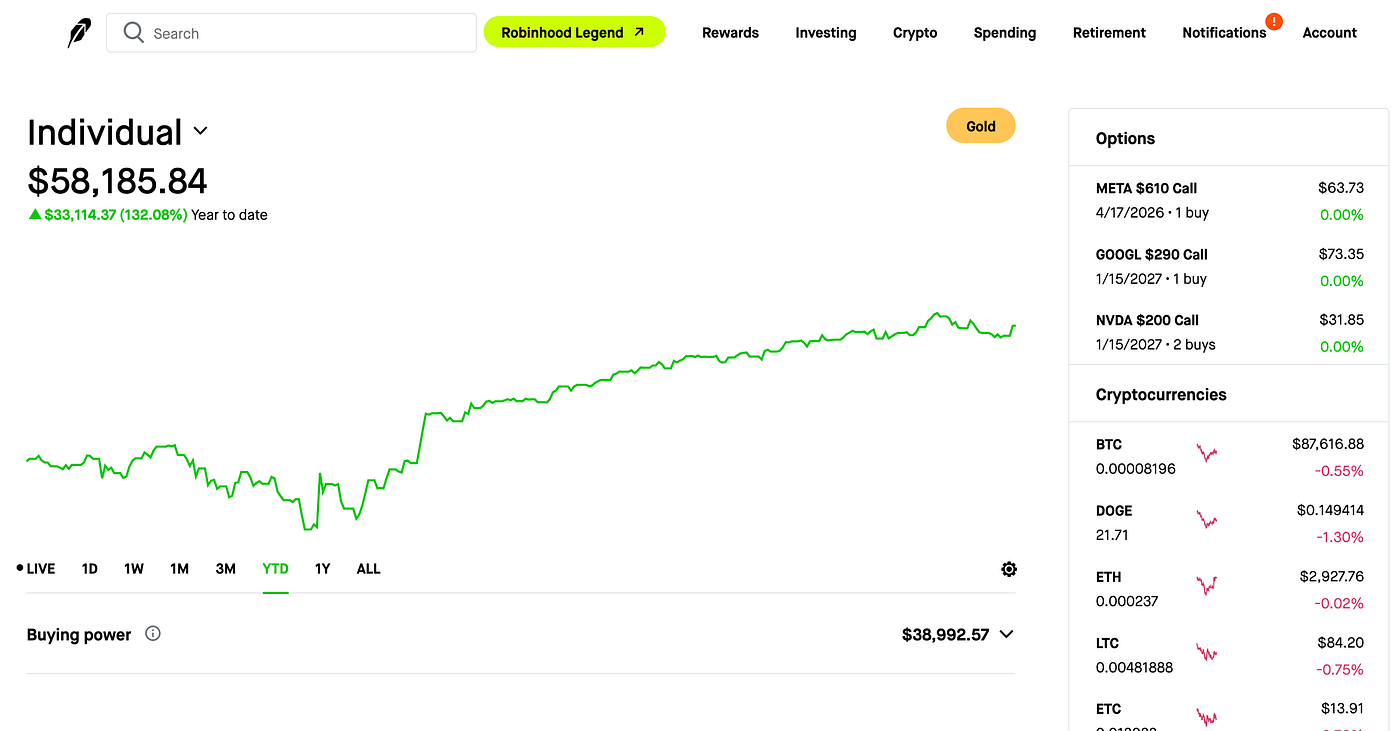Viewport: 1400px width, 731px height.
Task: Click the green up-triangle gain indicator
Action: coord(35,214)
